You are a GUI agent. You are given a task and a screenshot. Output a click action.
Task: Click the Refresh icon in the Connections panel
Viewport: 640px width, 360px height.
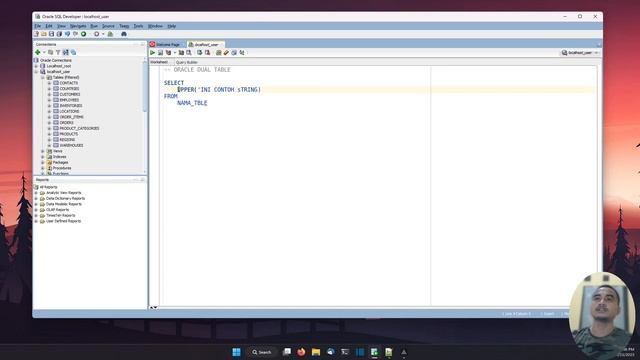point(51,52)
